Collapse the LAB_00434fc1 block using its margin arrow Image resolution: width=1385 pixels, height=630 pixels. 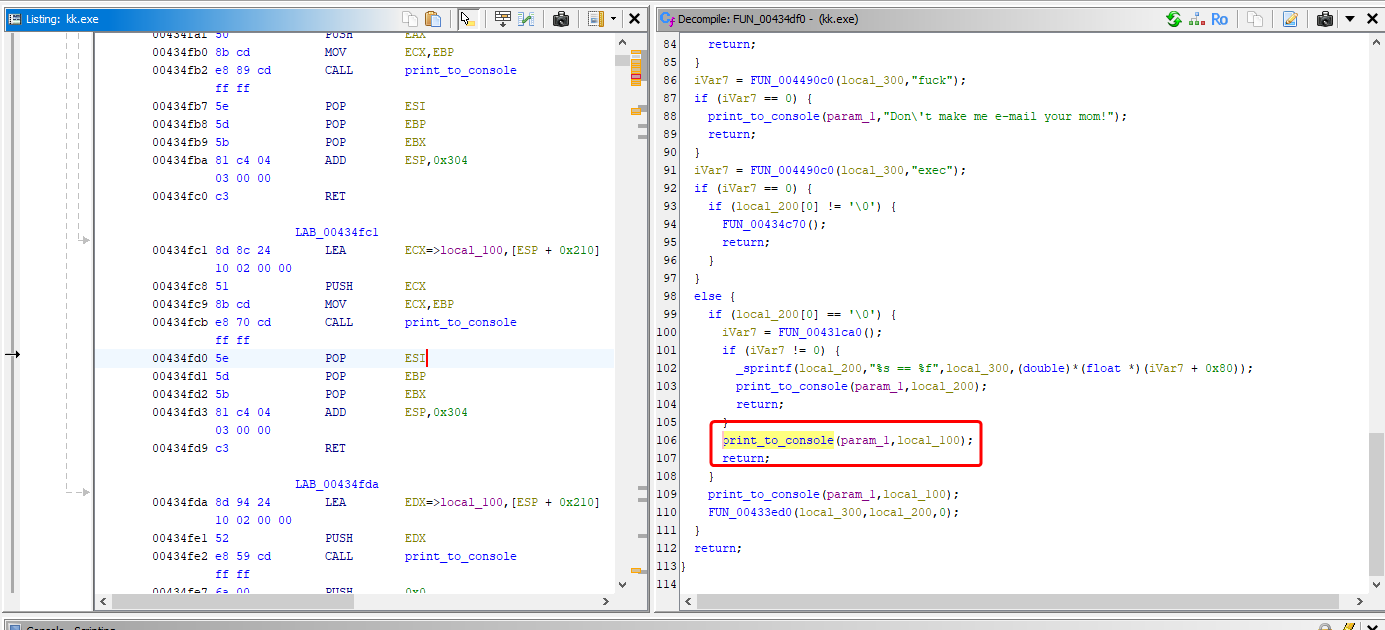tap(85, 240)
